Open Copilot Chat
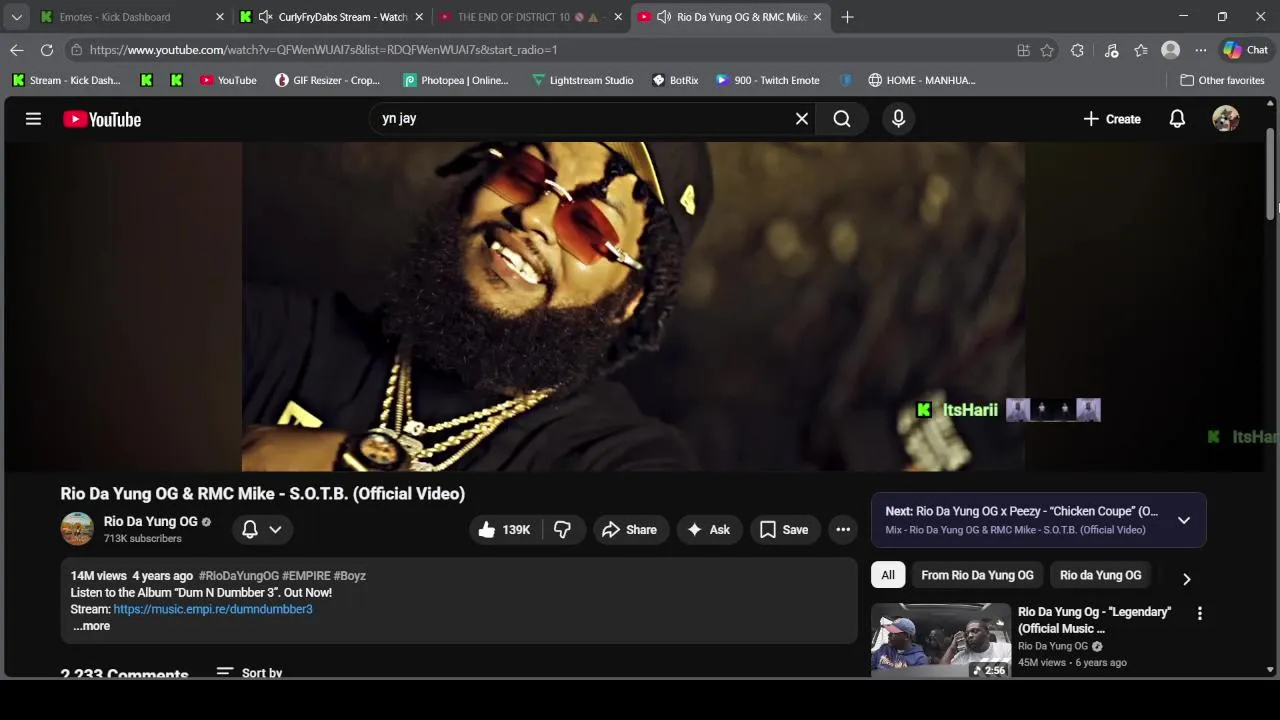1280x720 pixels. click(x=1246, y=50)
